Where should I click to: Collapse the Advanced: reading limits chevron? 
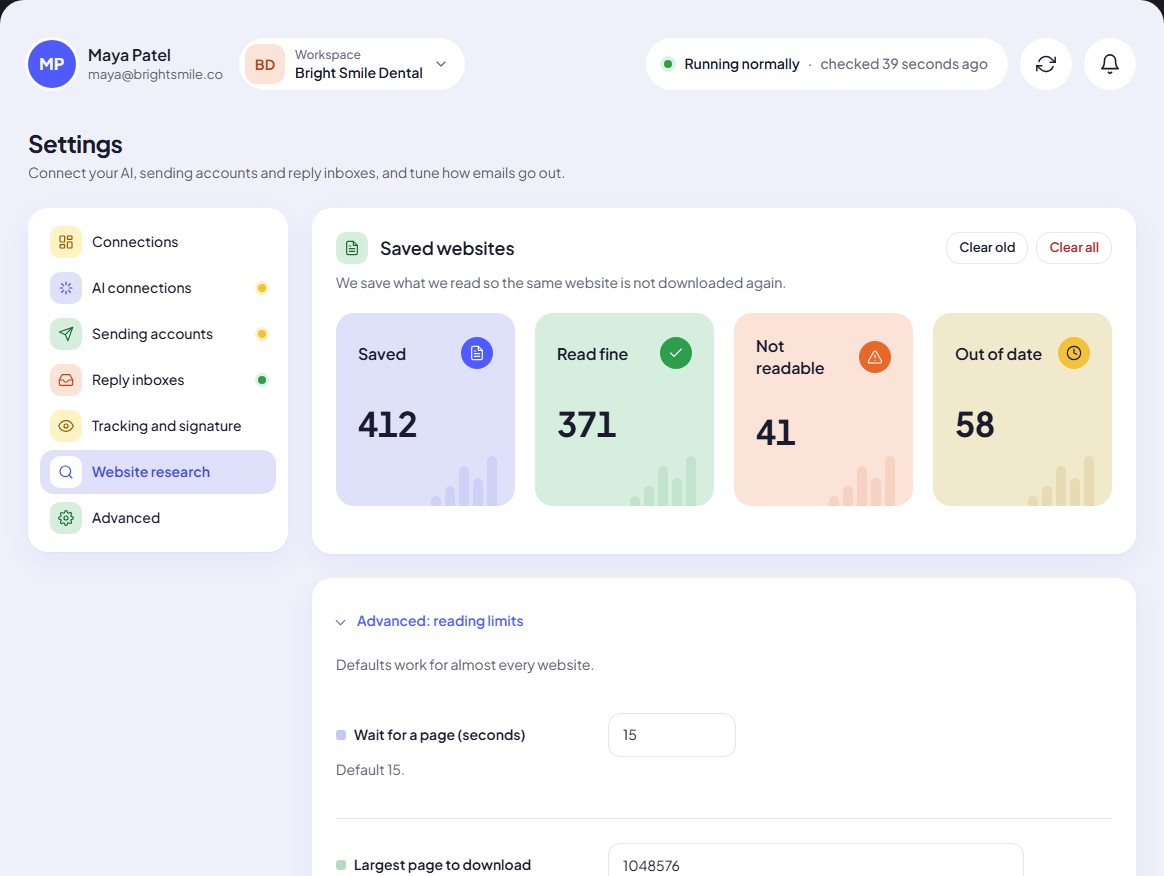click(341, 622)
